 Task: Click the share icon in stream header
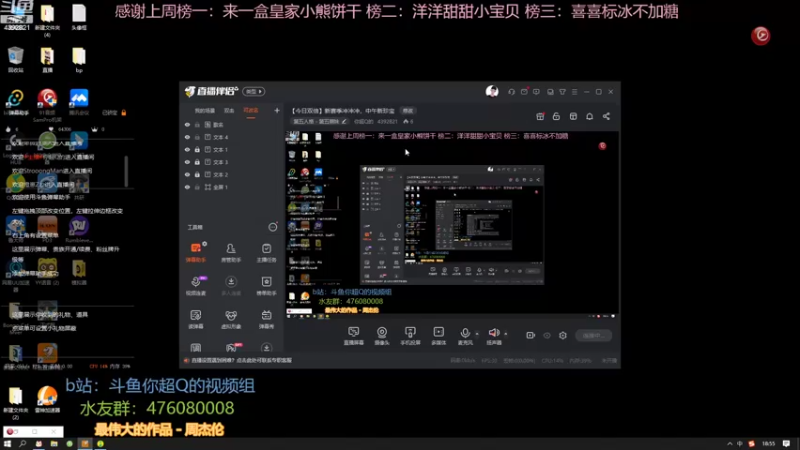pyautogui.click(x=606, y=116)
